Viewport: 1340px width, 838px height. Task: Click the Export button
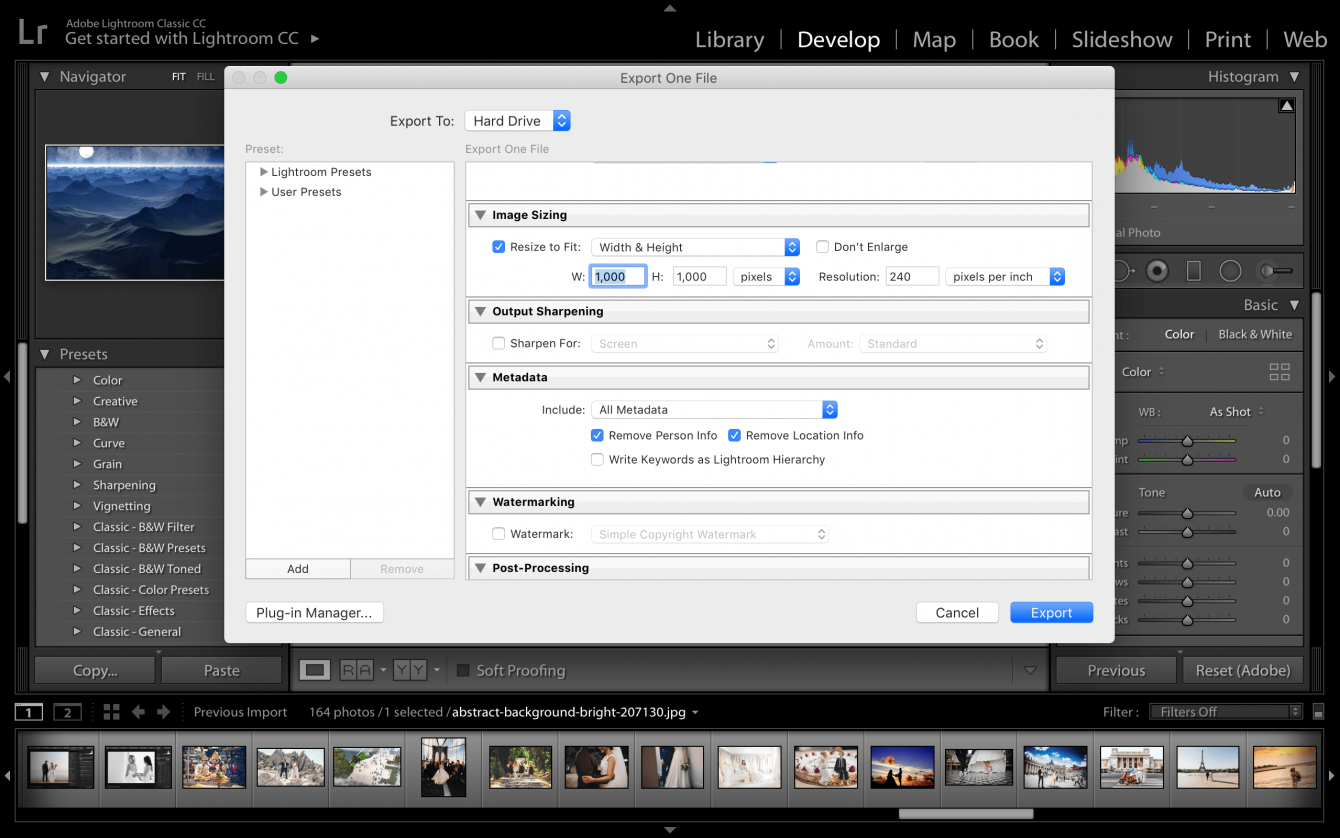(x=1051, y=612)
